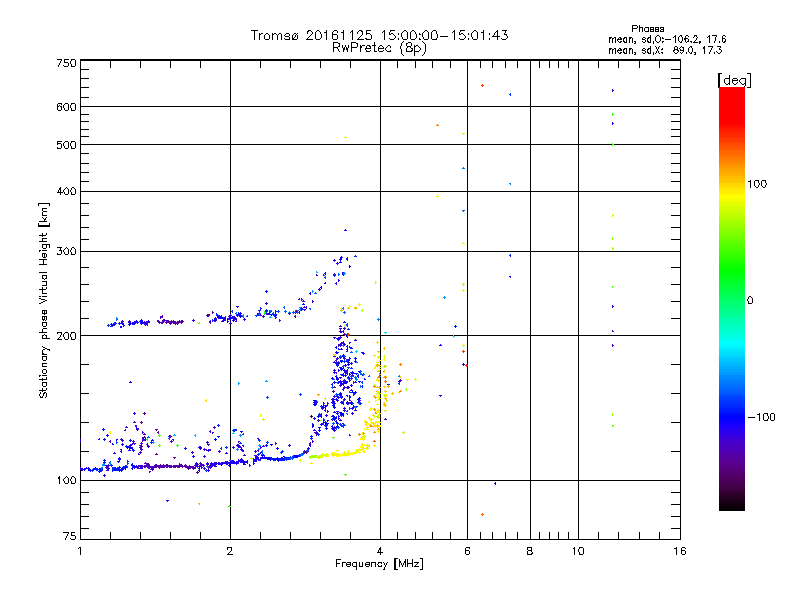
Task: Click the y-axis tick label '400'
Action: coord(66,191)
